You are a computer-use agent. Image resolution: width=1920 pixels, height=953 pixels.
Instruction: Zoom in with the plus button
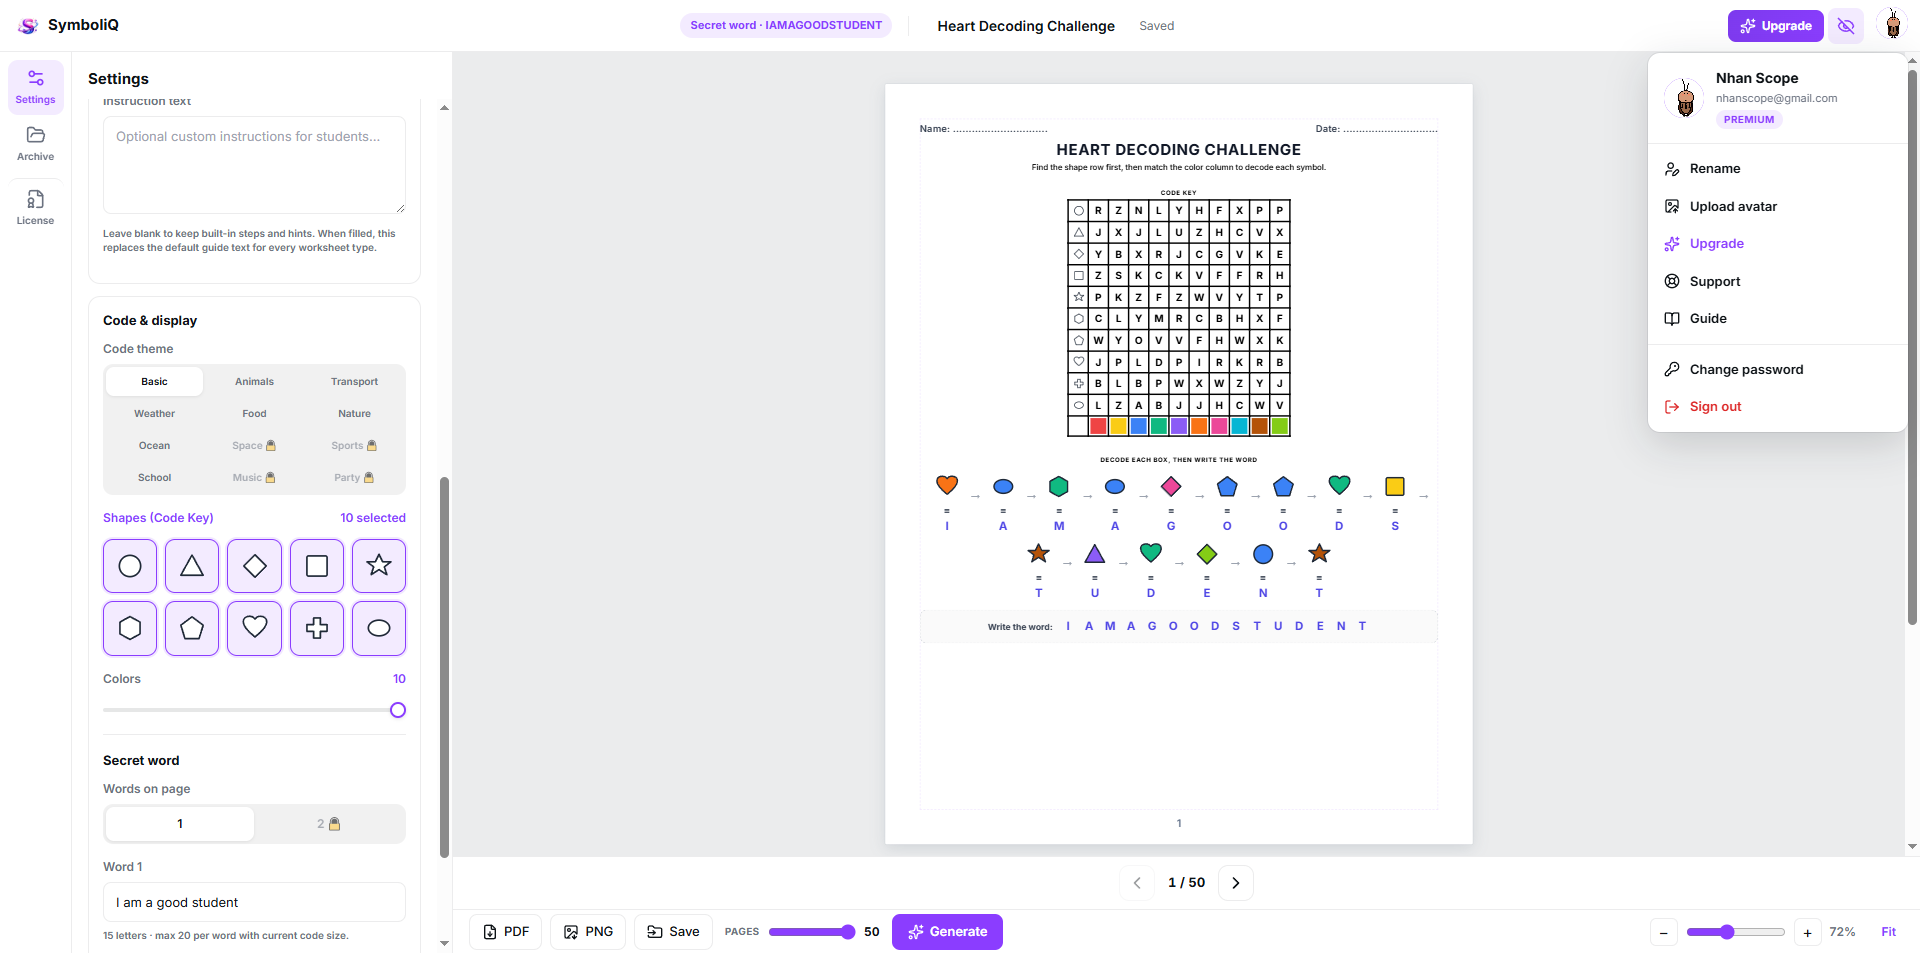(1807, 932)
